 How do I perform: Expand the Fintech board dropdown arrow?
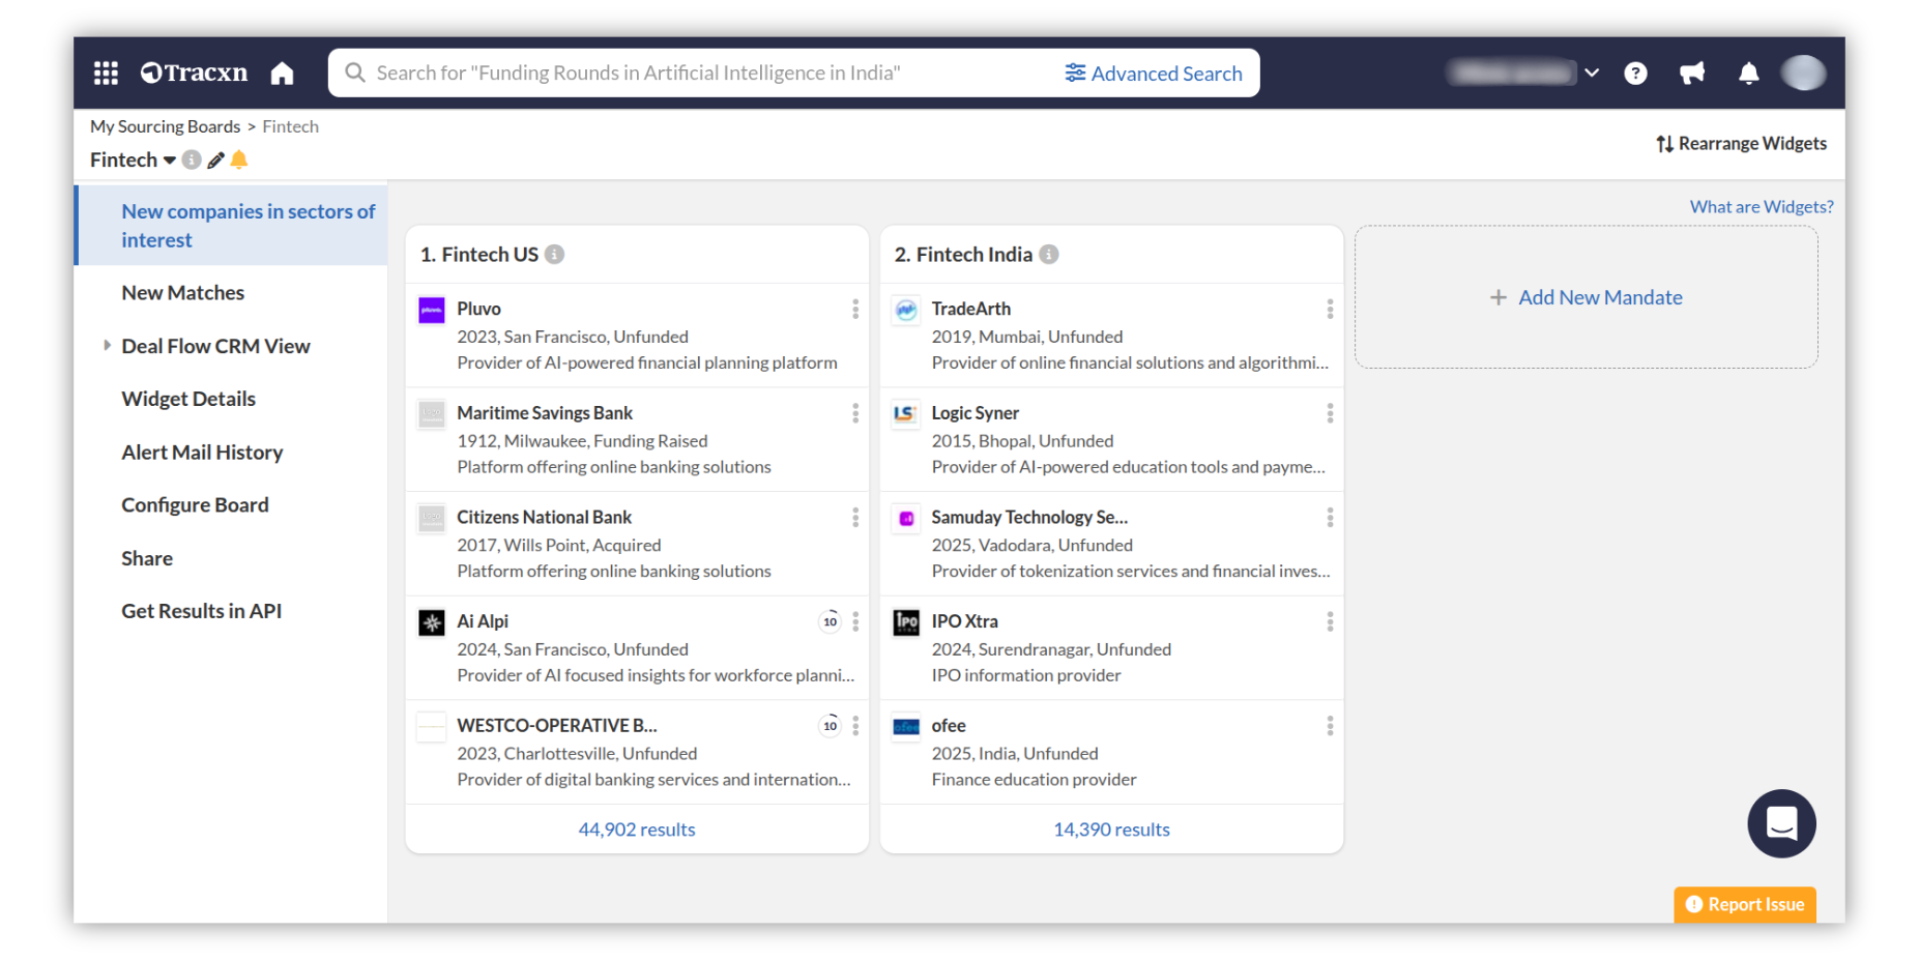(170, 160)
